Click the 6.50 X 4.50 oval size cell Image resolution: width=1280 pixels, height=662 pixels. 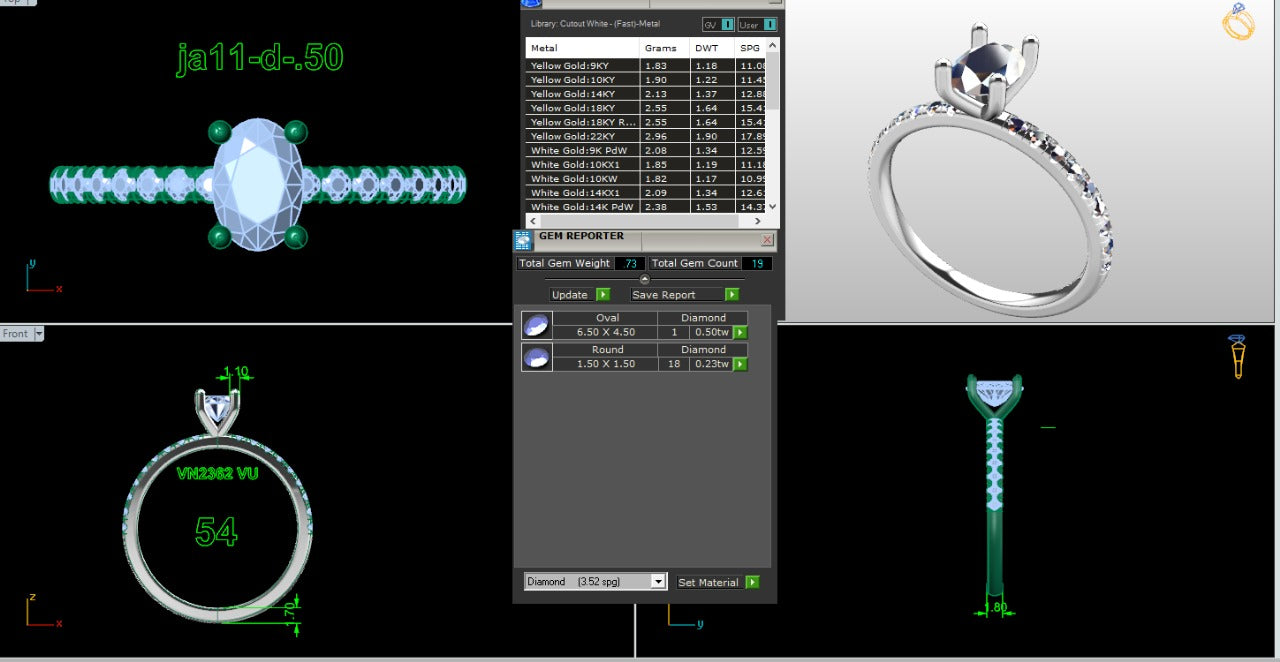[605, 333]
